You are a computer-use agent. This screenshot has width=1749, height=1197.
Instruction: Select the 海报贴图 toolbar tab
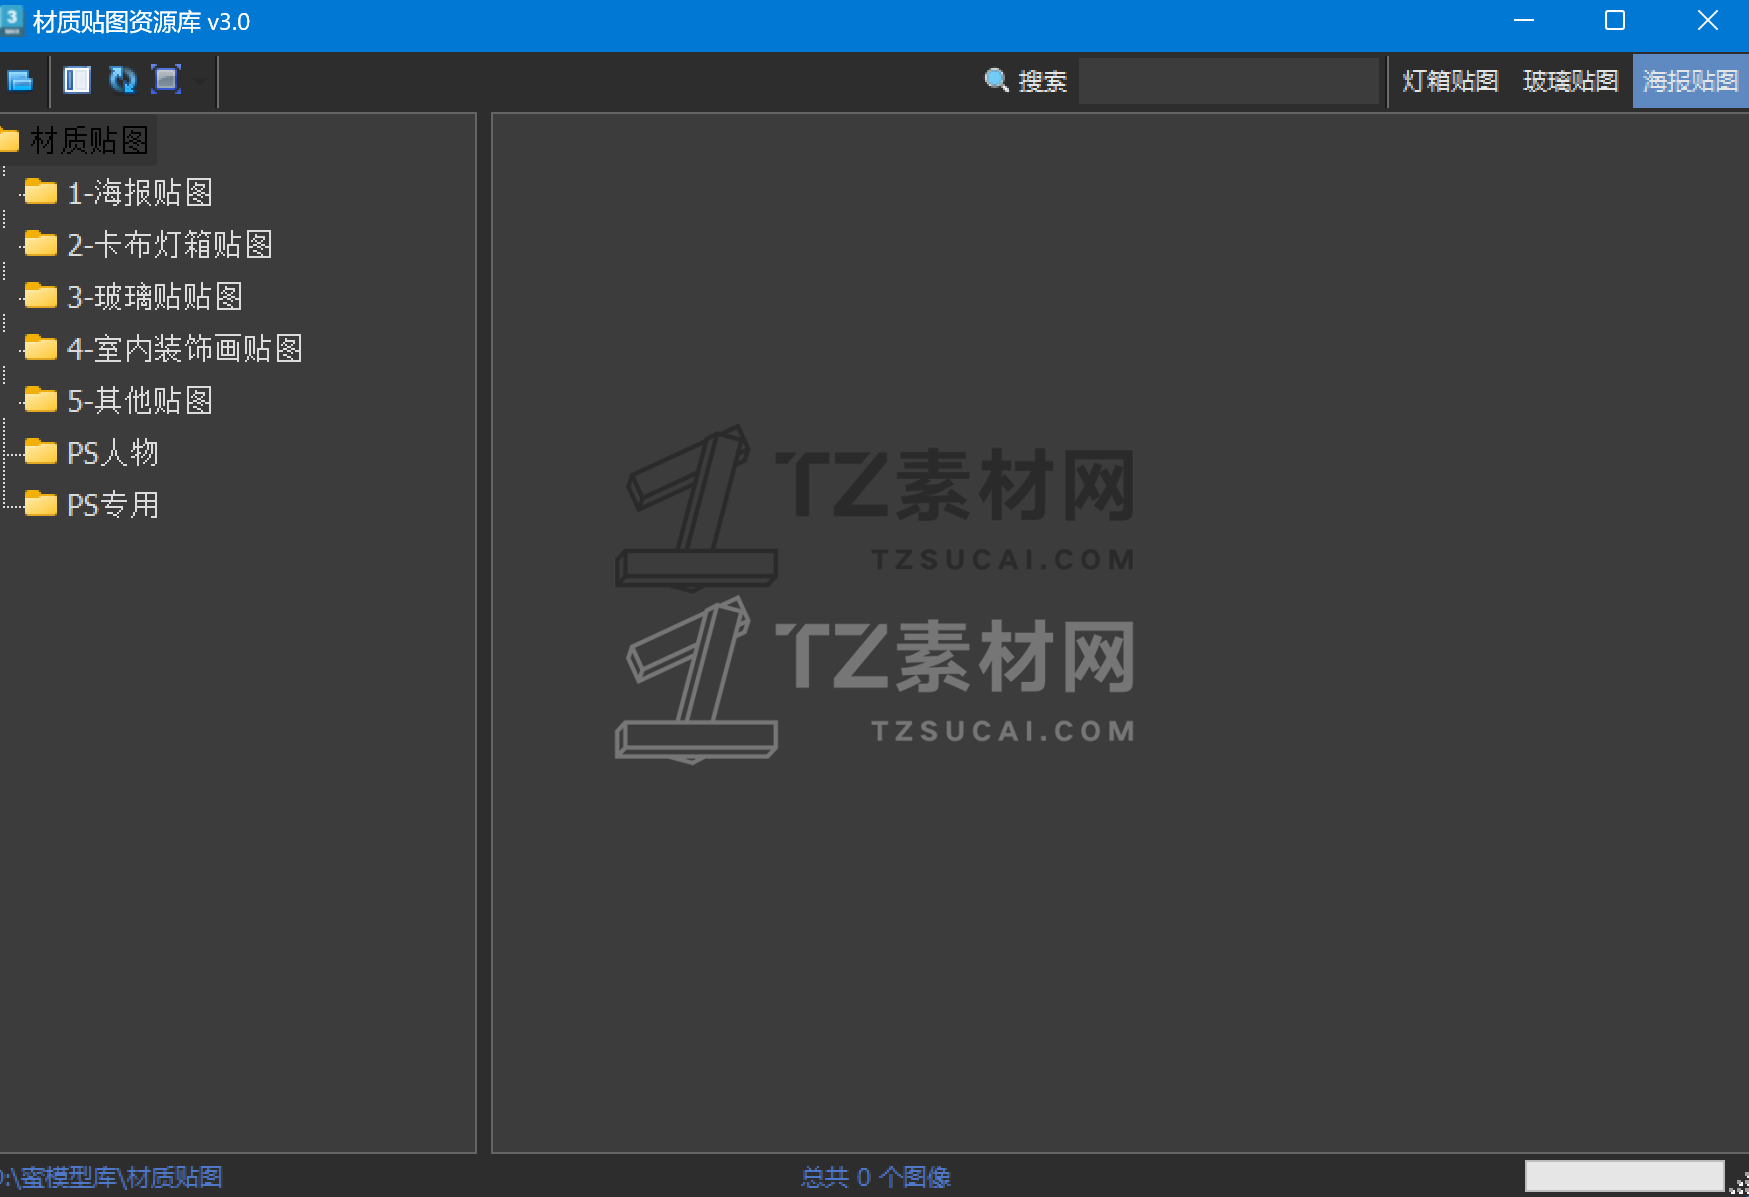pyautogui.click(x=1691, y=80)
